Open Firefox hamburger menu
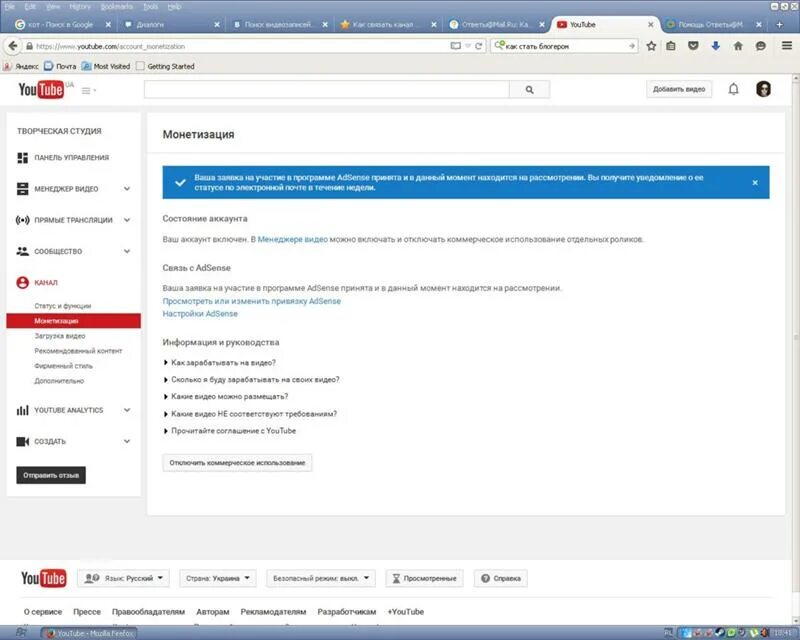Viewport: 800px width, 640px height. [x=787, y=46]
